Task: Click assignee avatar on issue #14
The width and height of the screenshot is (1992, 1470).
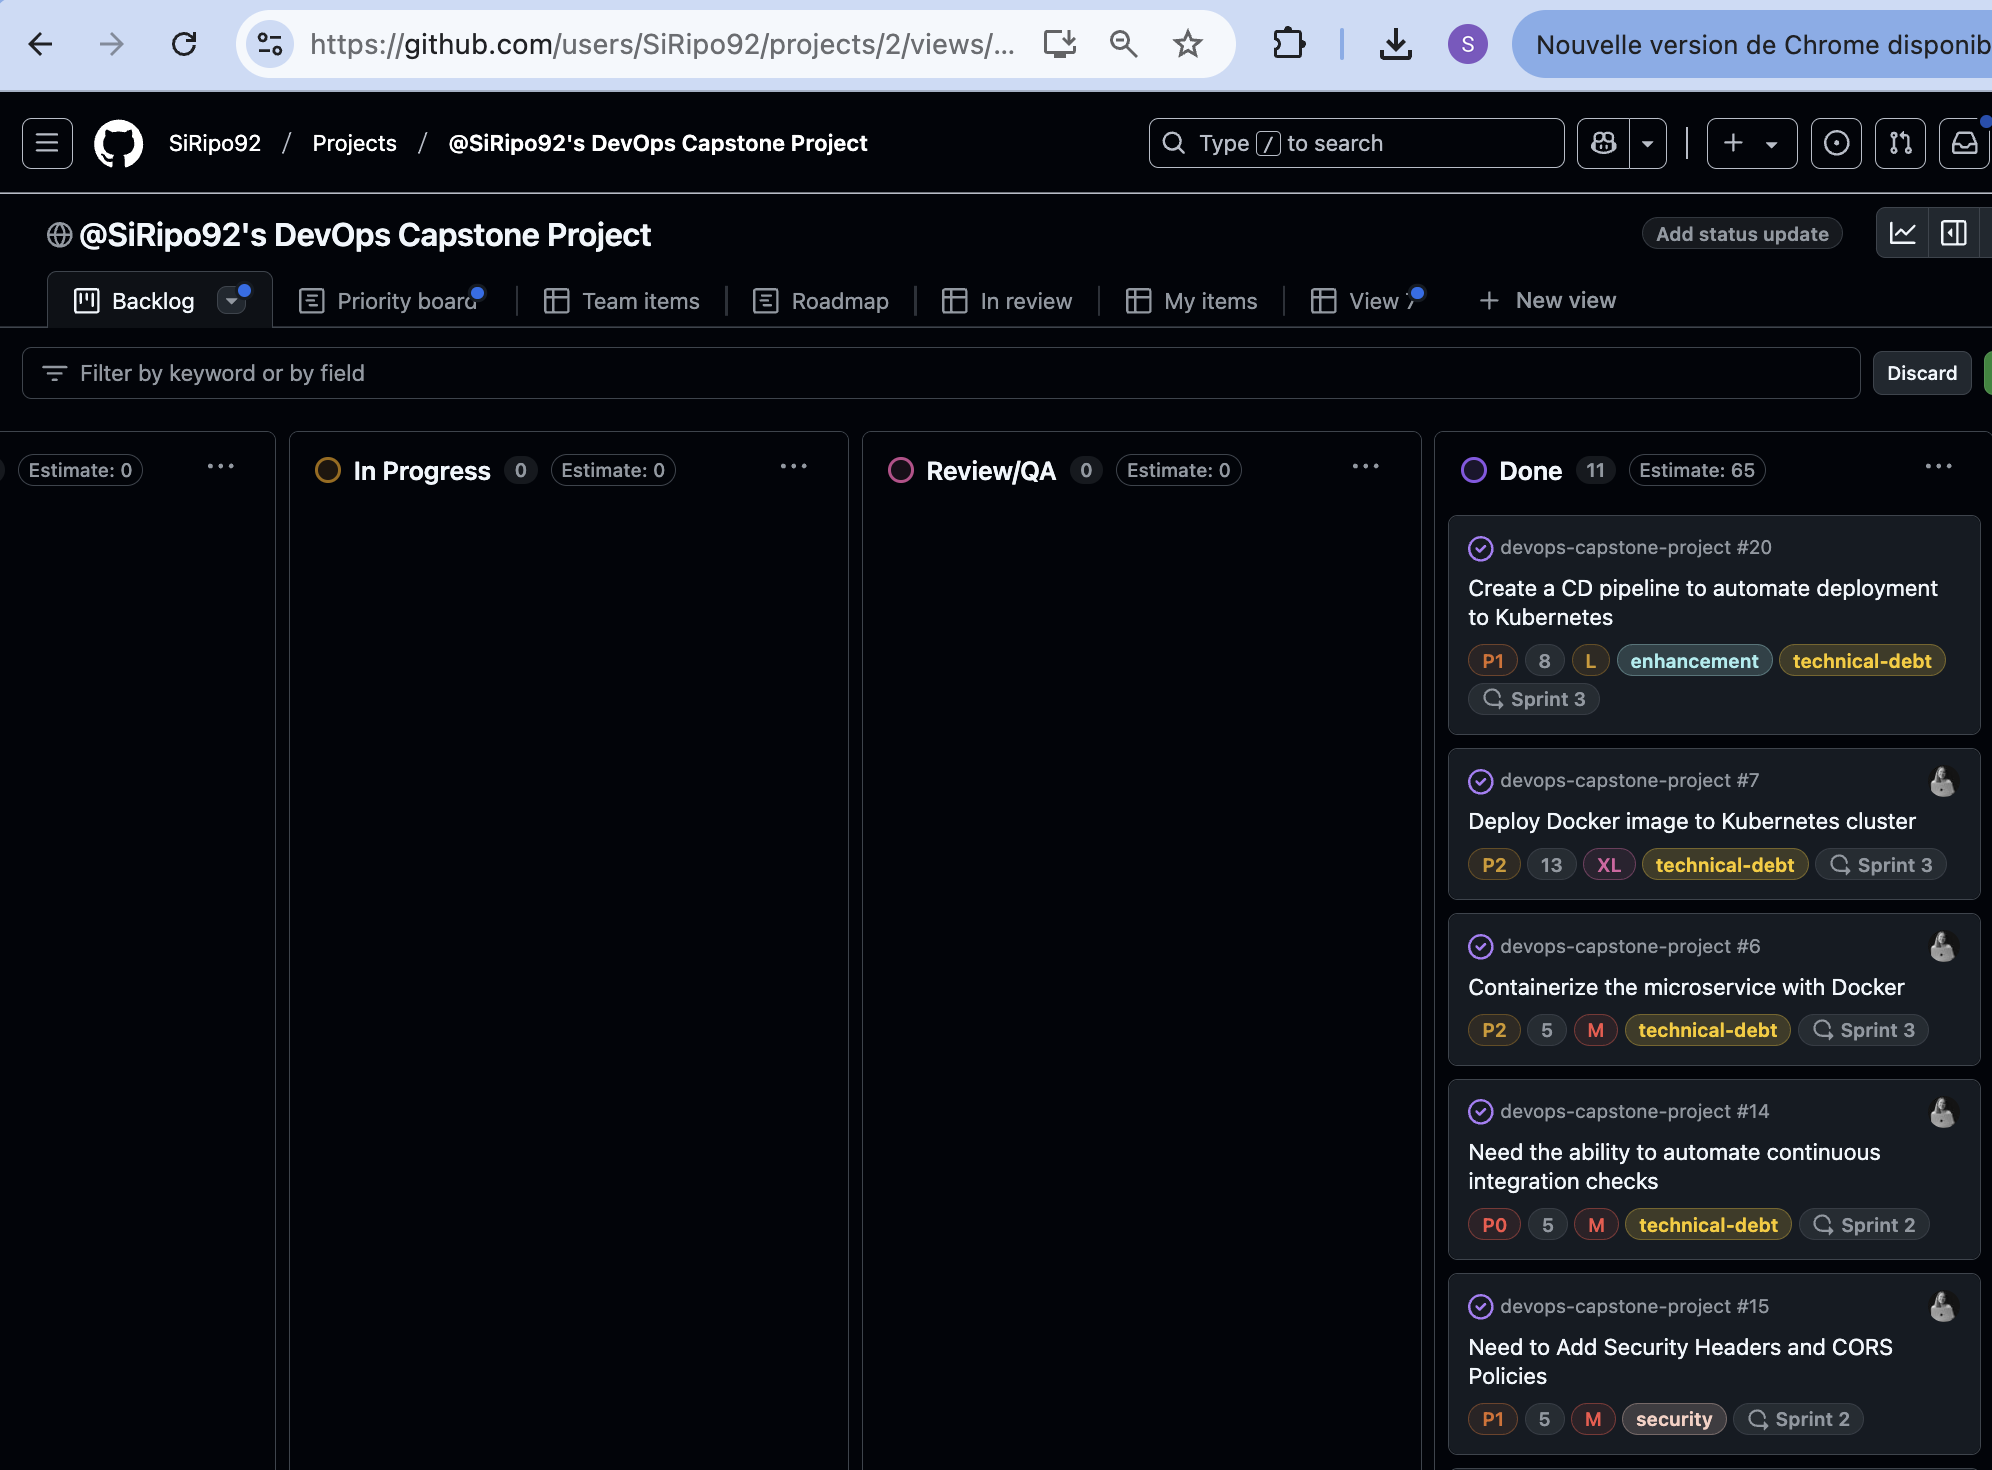Action: (1942, 1113)
